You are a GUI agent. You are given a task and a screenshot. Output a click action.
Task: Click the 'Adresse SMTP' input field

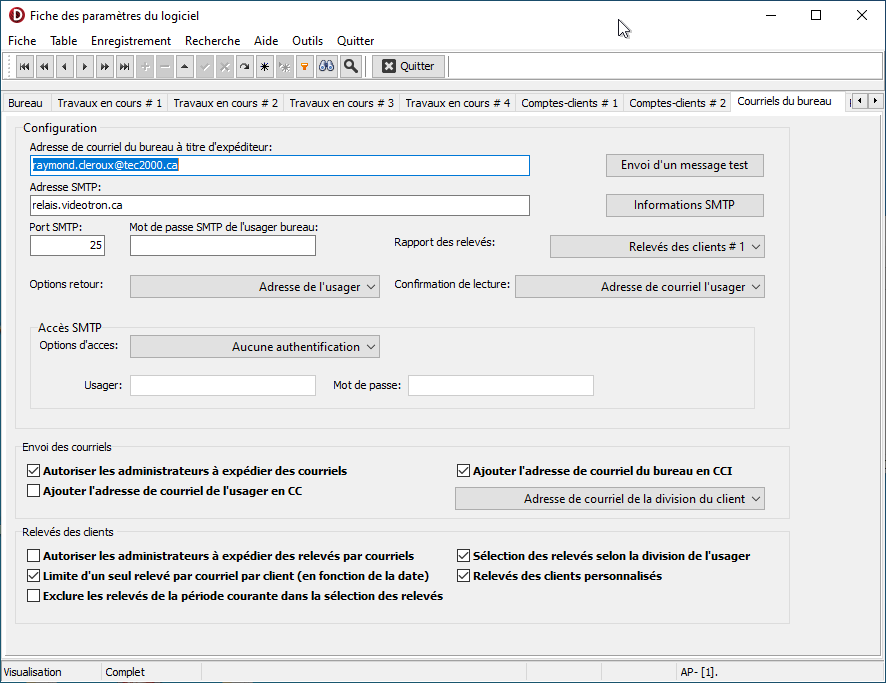(x=280, y=205)
